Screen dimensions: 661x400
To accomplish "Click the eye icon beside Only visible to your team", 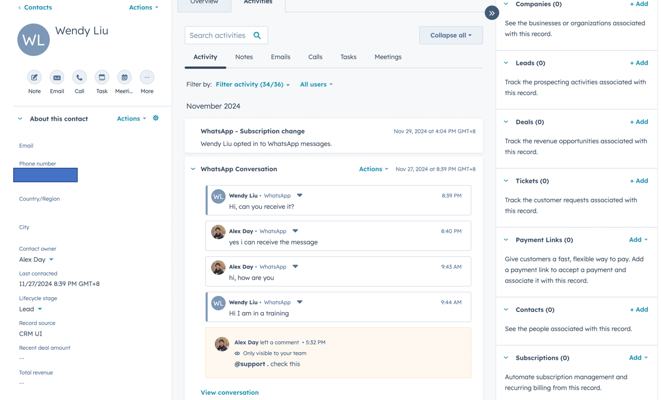I will coord(237,353).
